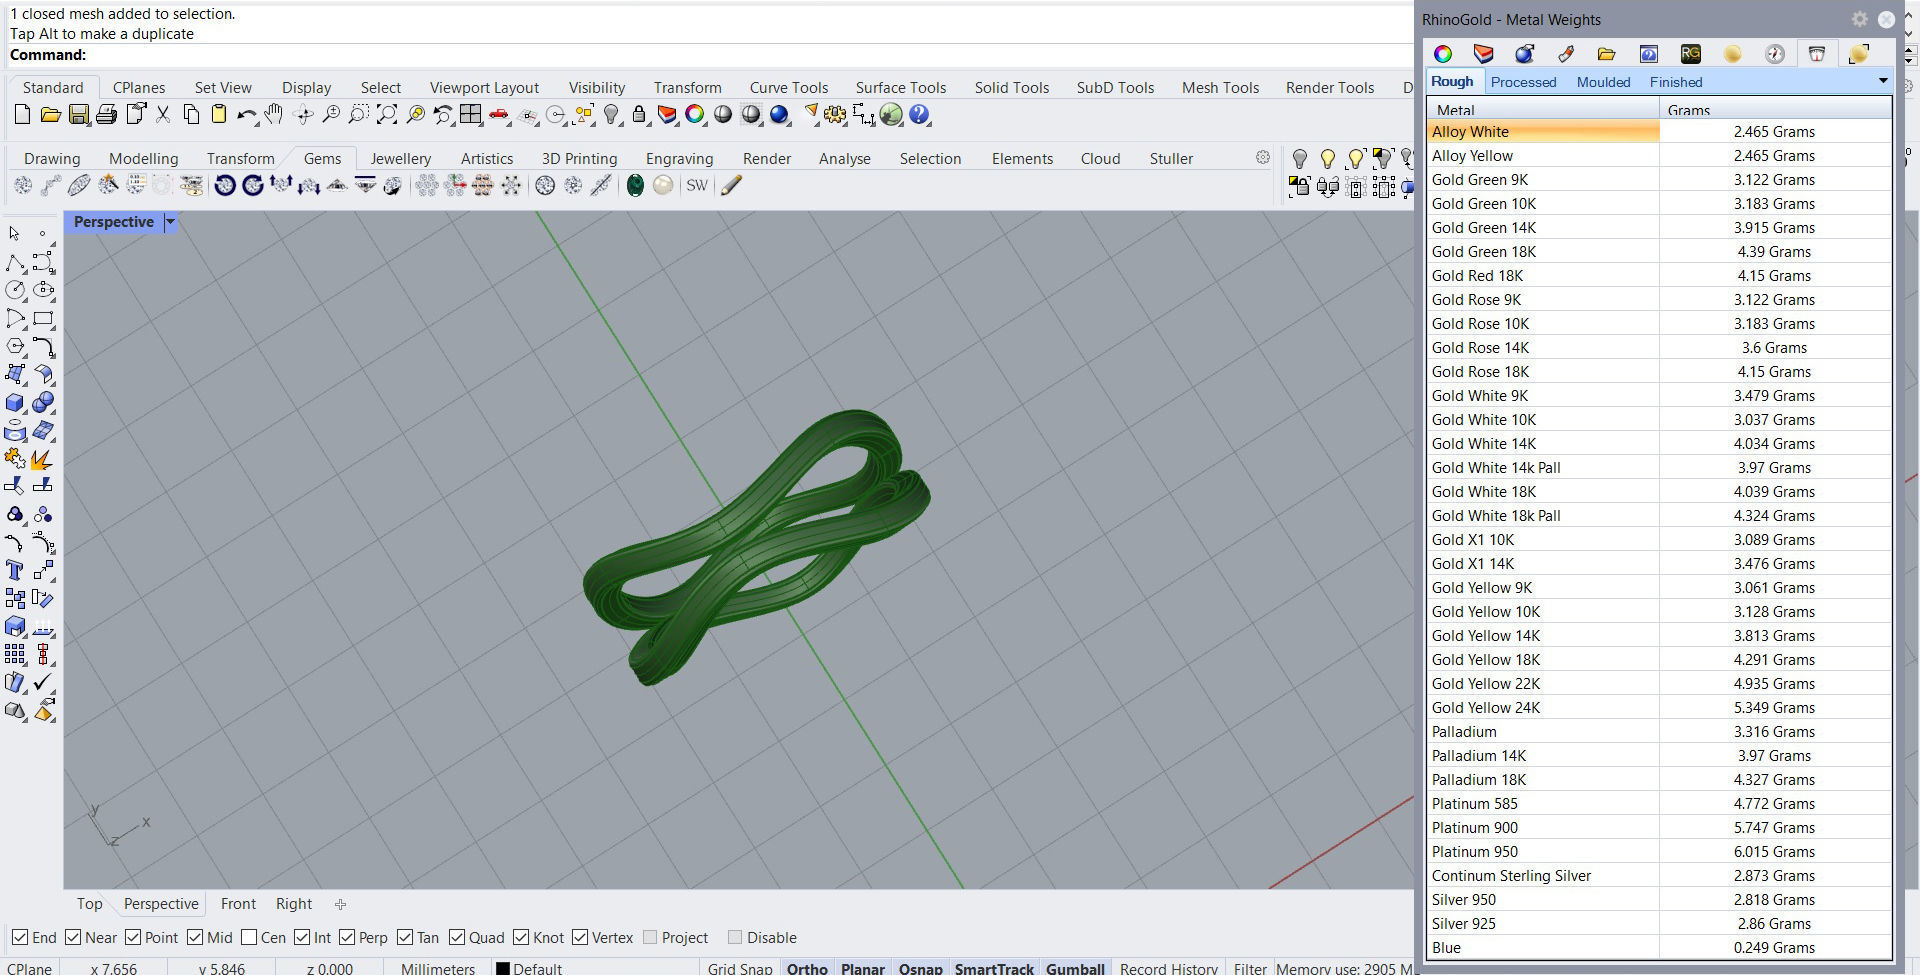This screenshot has height=975, width=1920.
Task: Click the Zoom Window icon
Action: (358, 115)
